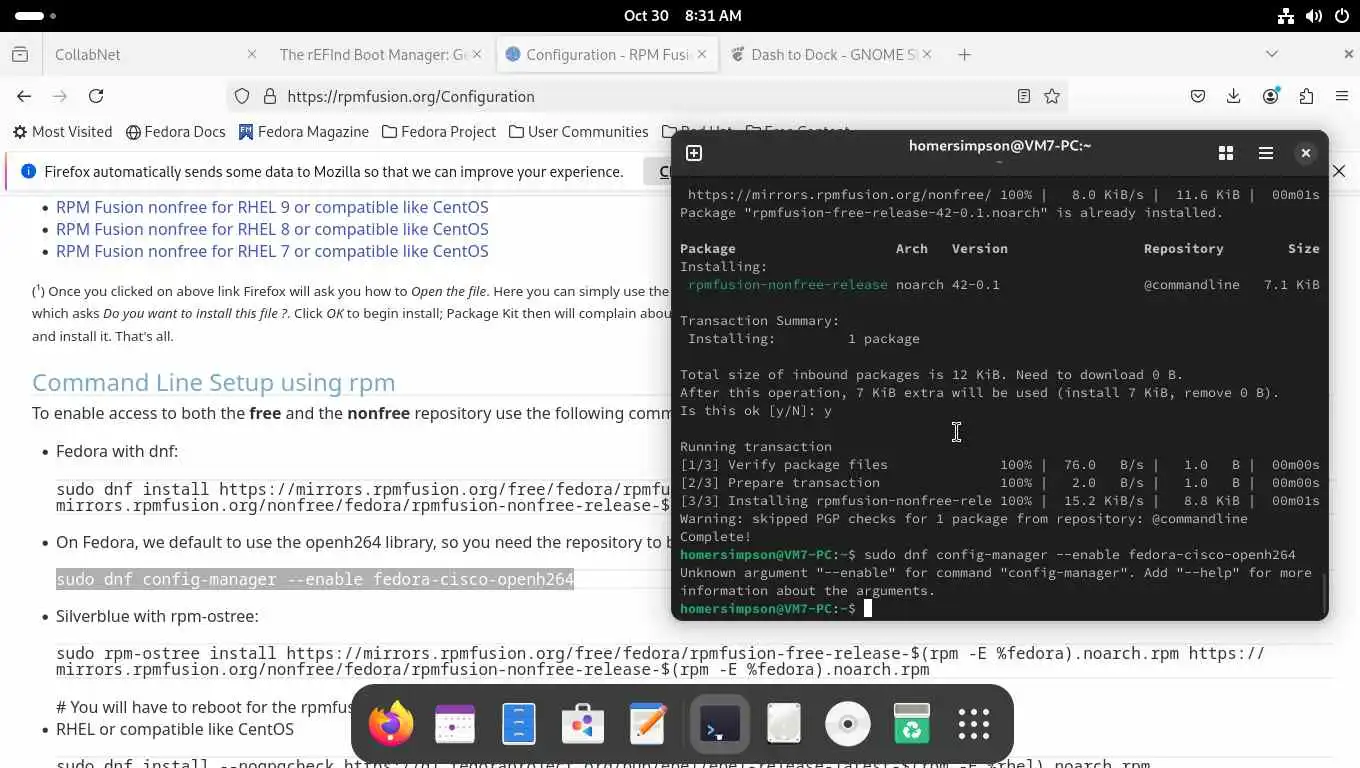Open RPM Fusion nonfree RHEL 8 link

272,229
